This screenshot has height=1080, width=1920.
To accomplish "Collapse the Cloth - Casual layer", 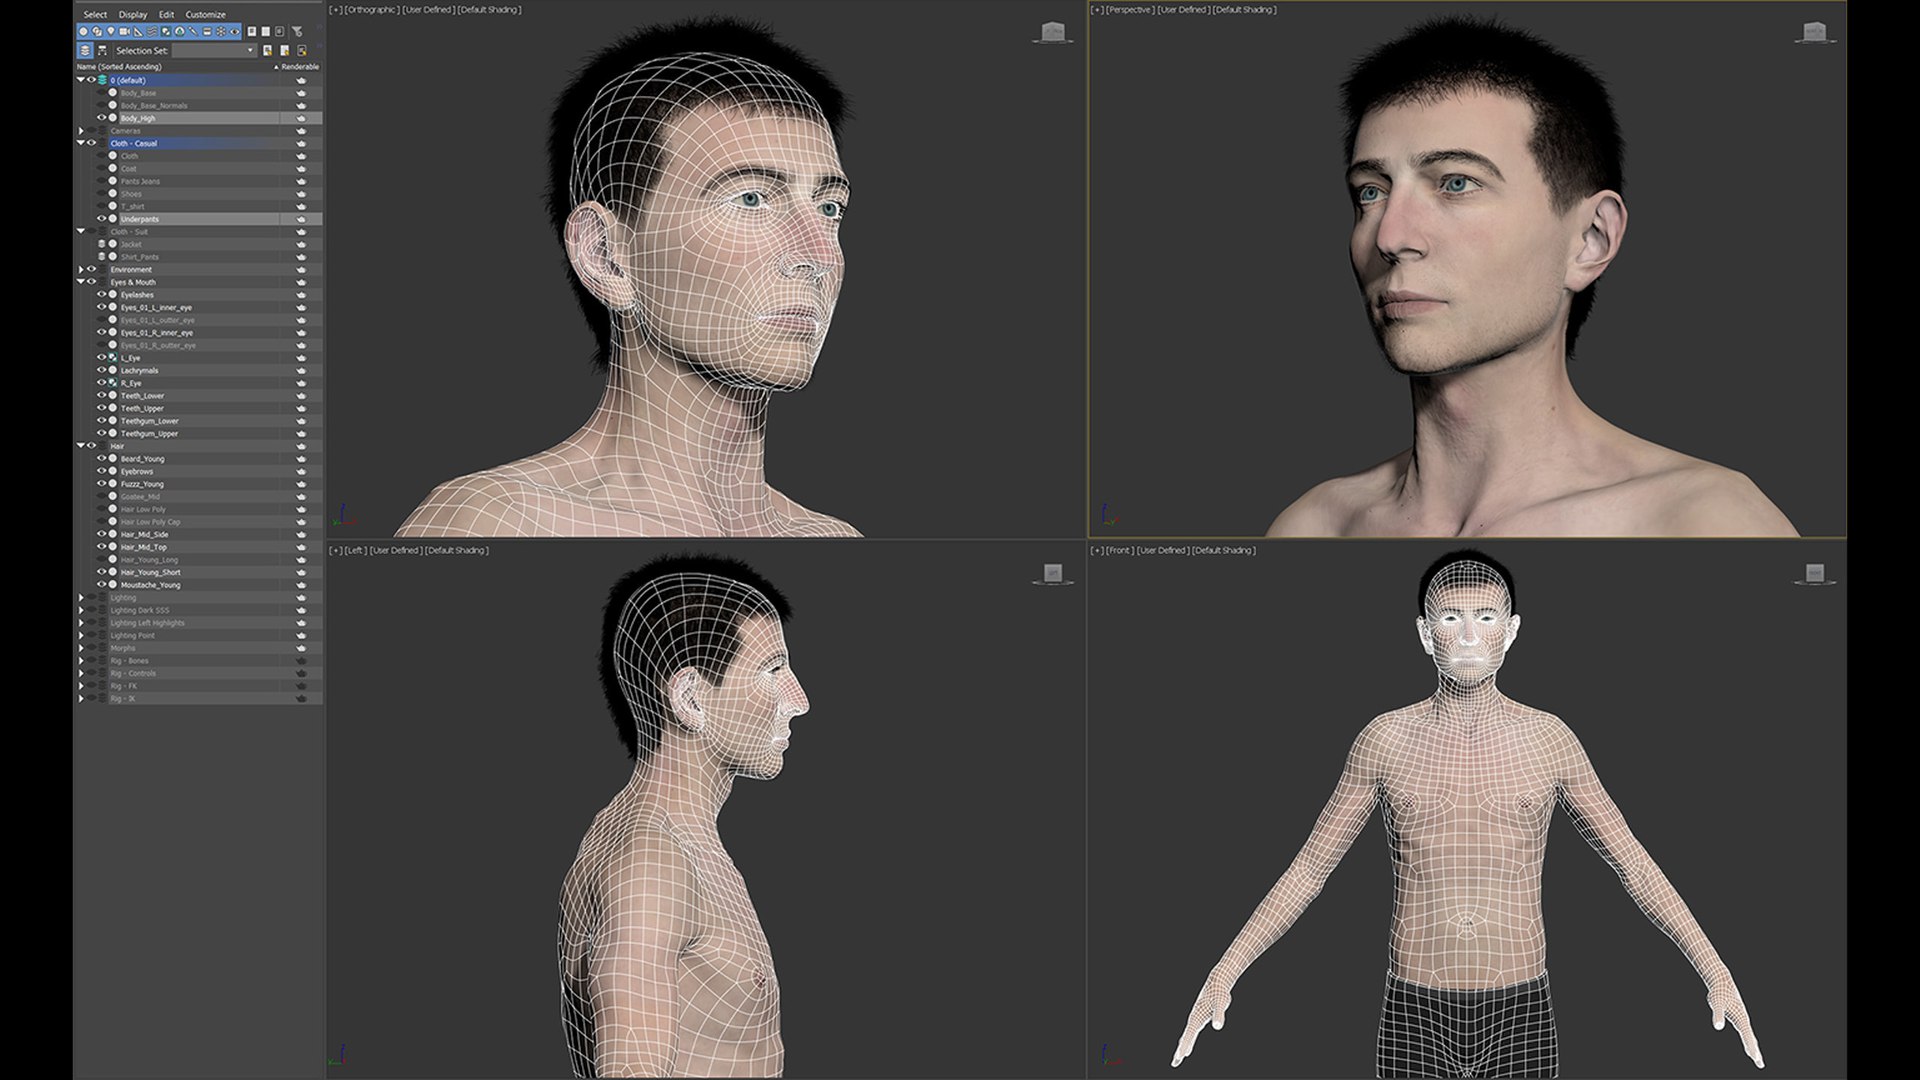I will click(x=81, y=143).
